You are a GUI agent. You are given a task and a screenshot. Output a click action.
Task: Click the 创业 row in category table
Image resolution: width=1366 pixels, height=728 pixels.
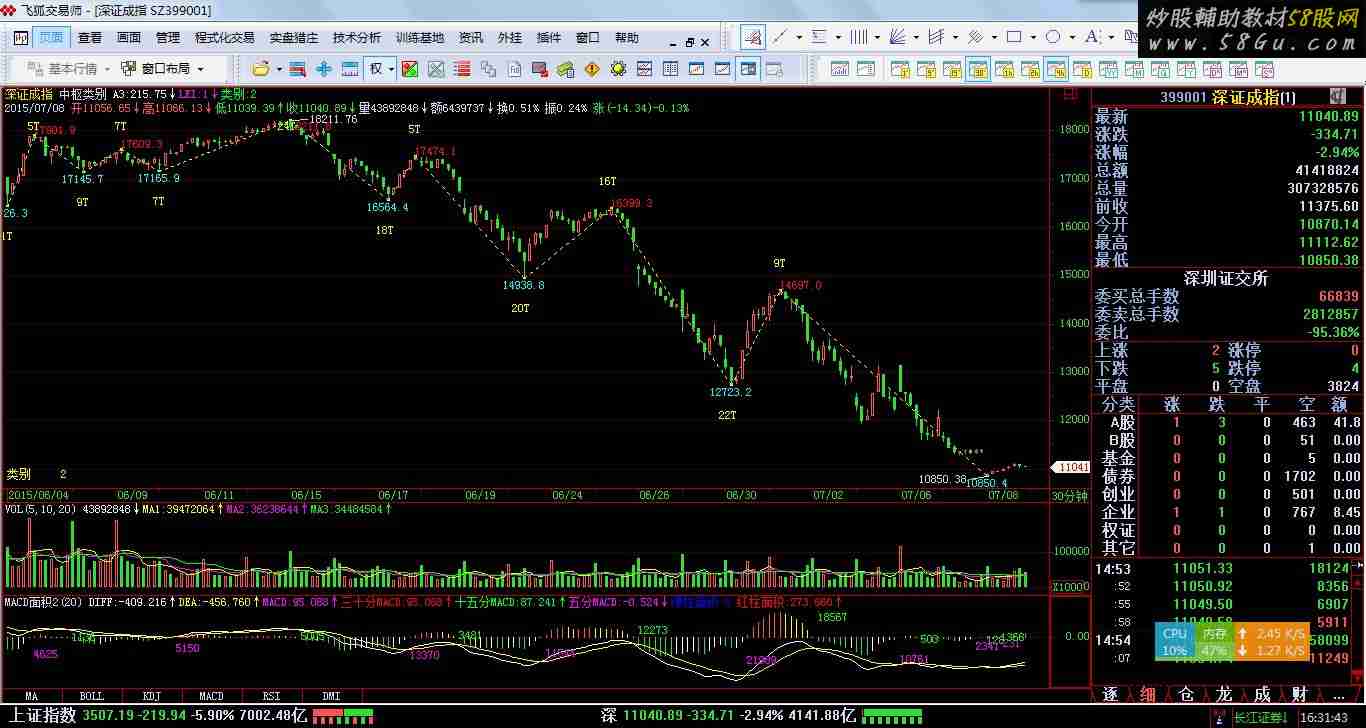coord(1229,494)
